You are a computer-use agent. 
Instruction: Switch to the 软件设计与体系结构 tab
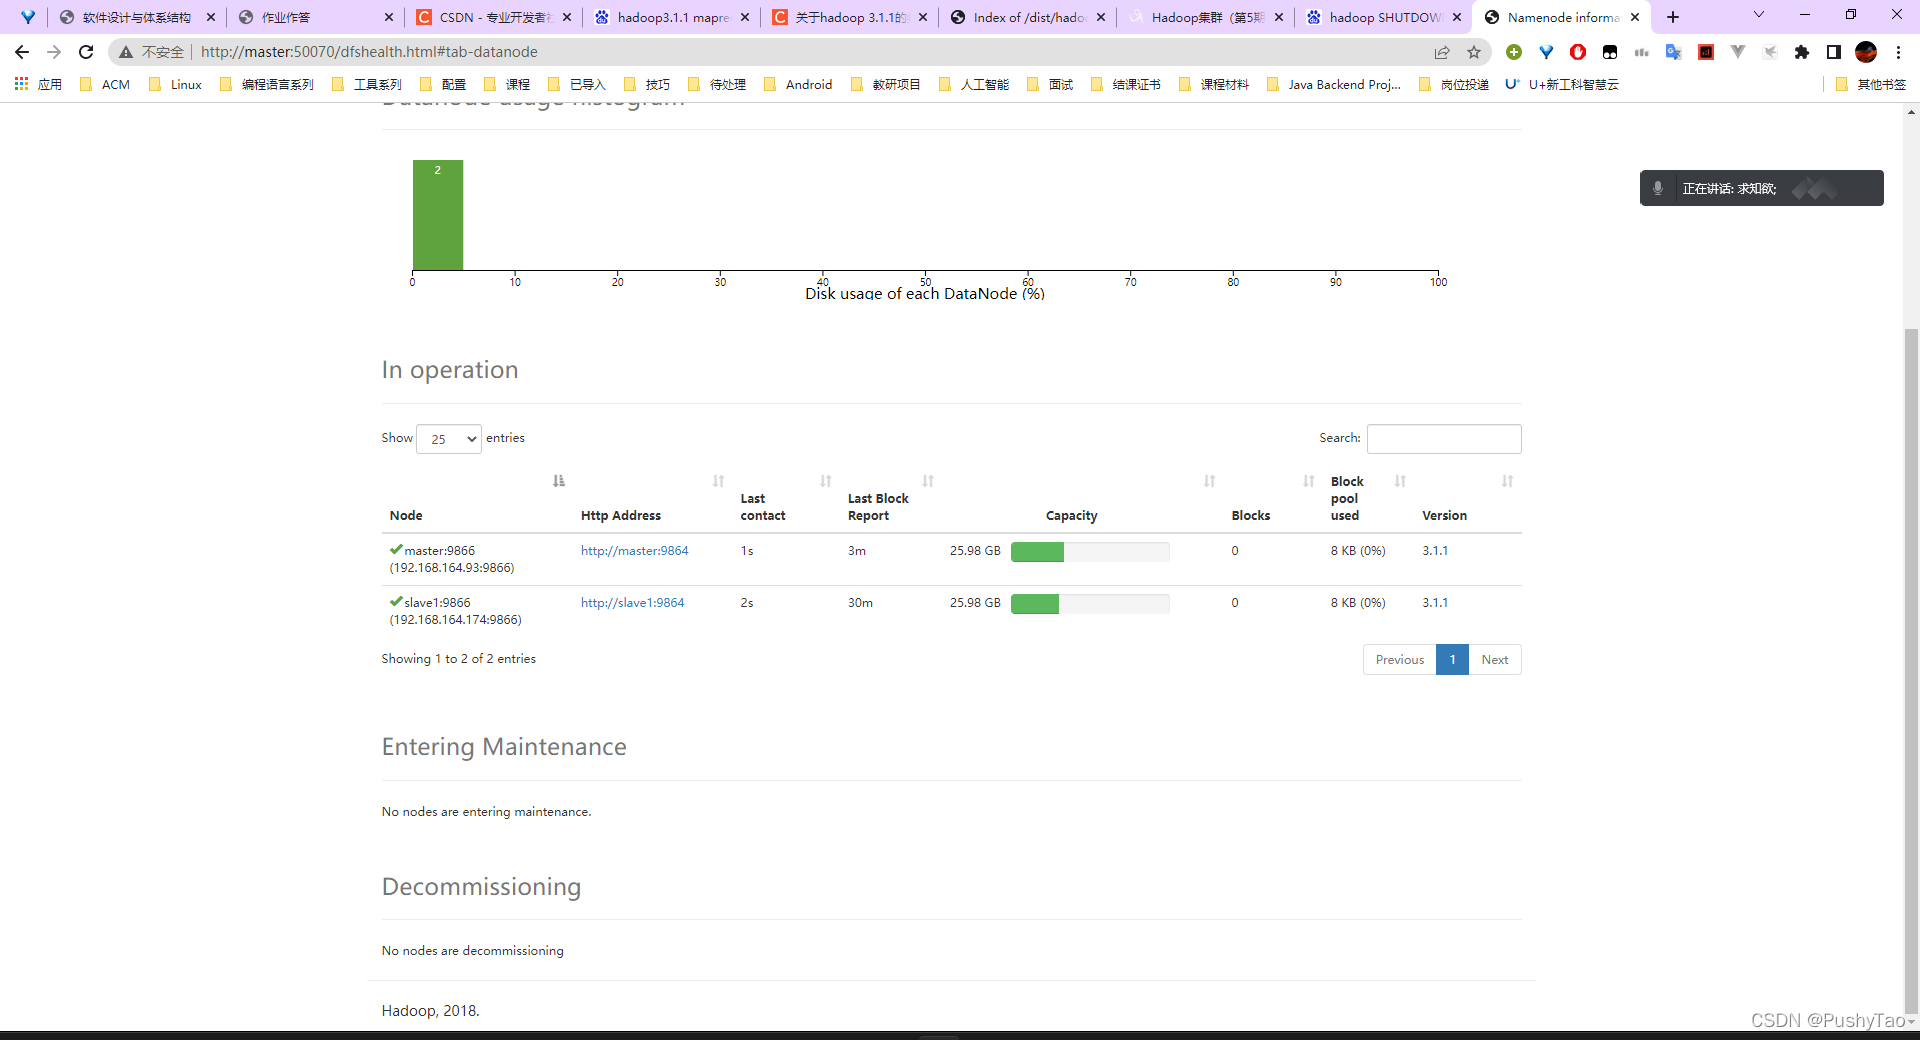137,17
